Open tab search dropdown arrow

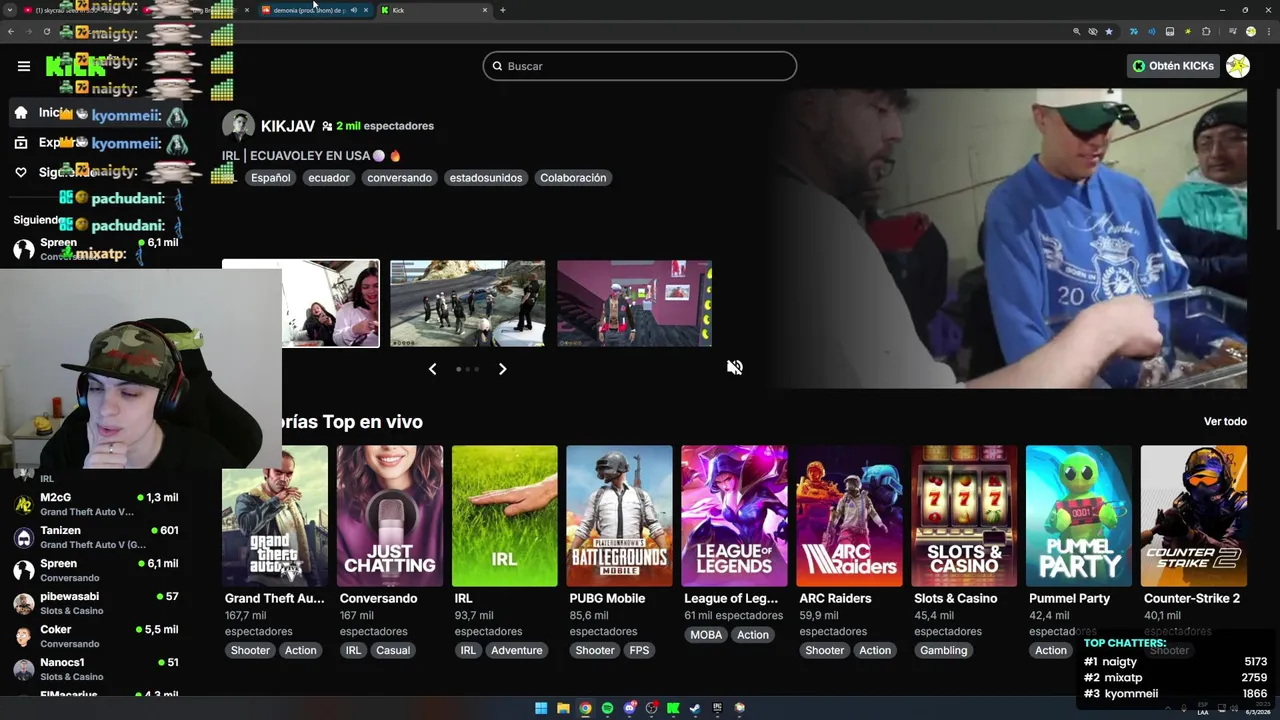(10, 10)
